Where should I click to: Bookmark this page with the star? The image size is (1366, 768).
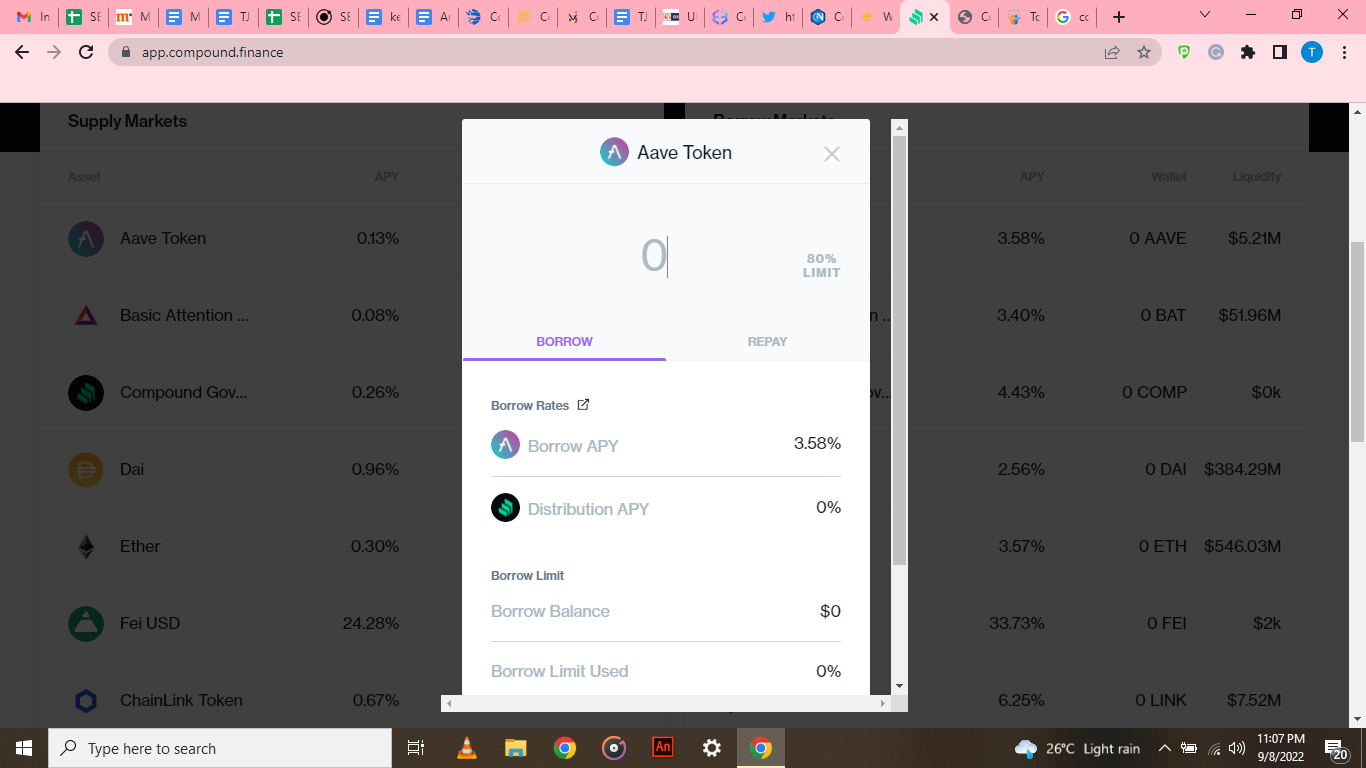click(1144, 52)
